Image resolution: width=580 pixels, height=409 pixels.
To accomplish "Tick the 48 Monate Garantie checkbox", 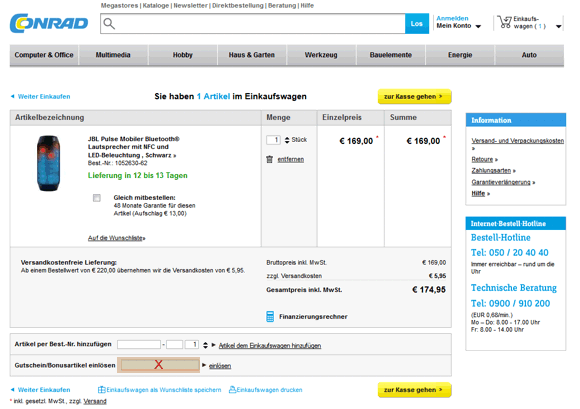I will 97,198.
